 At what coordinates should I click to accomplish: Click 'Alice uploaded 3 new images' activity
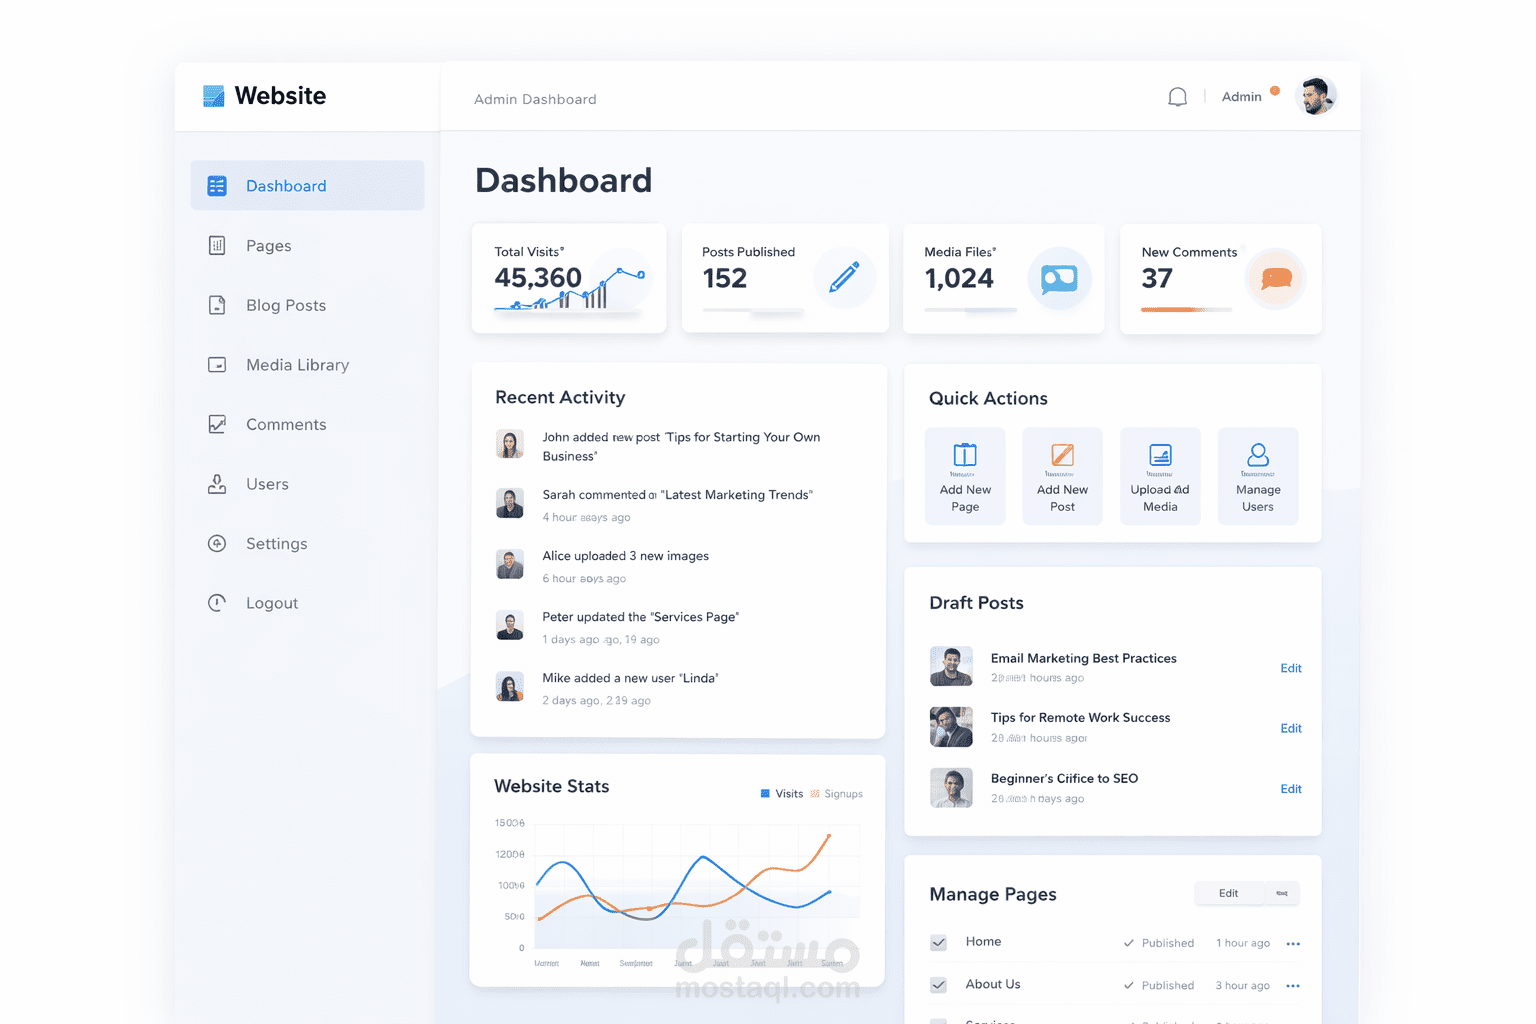point(626,556)
